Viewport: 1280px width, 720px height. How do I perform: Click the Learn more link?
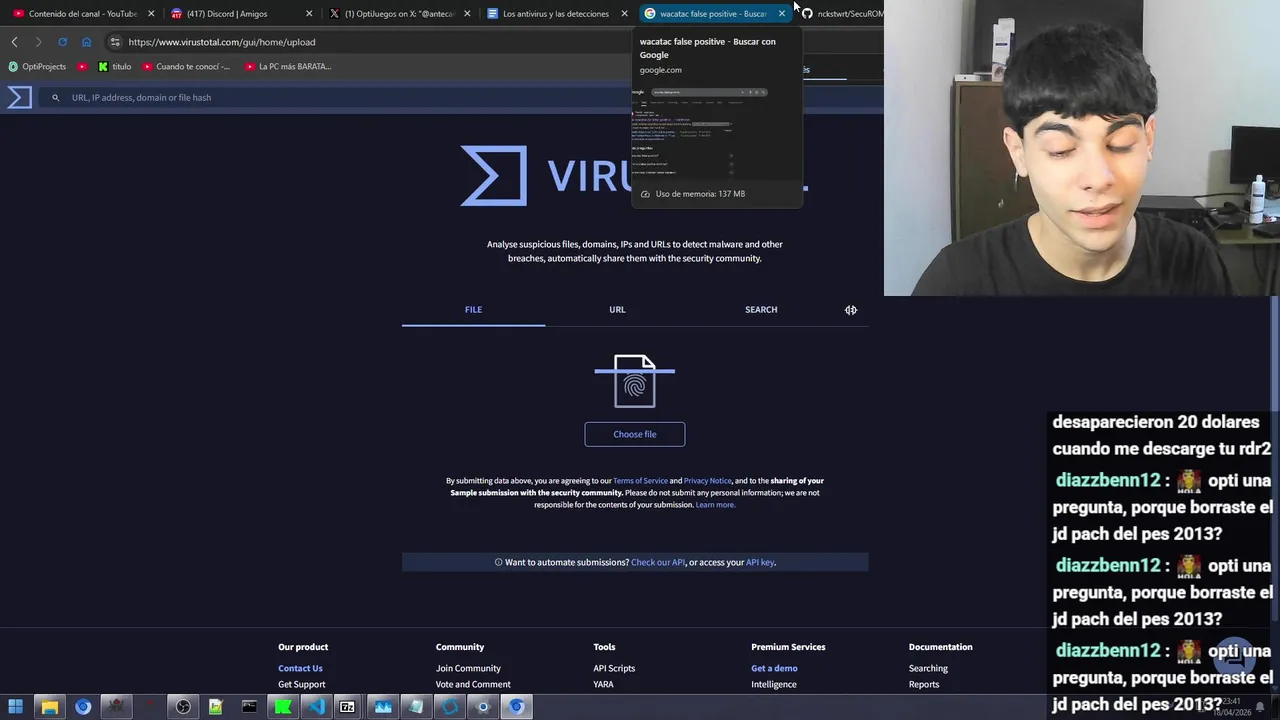[715, 505]
